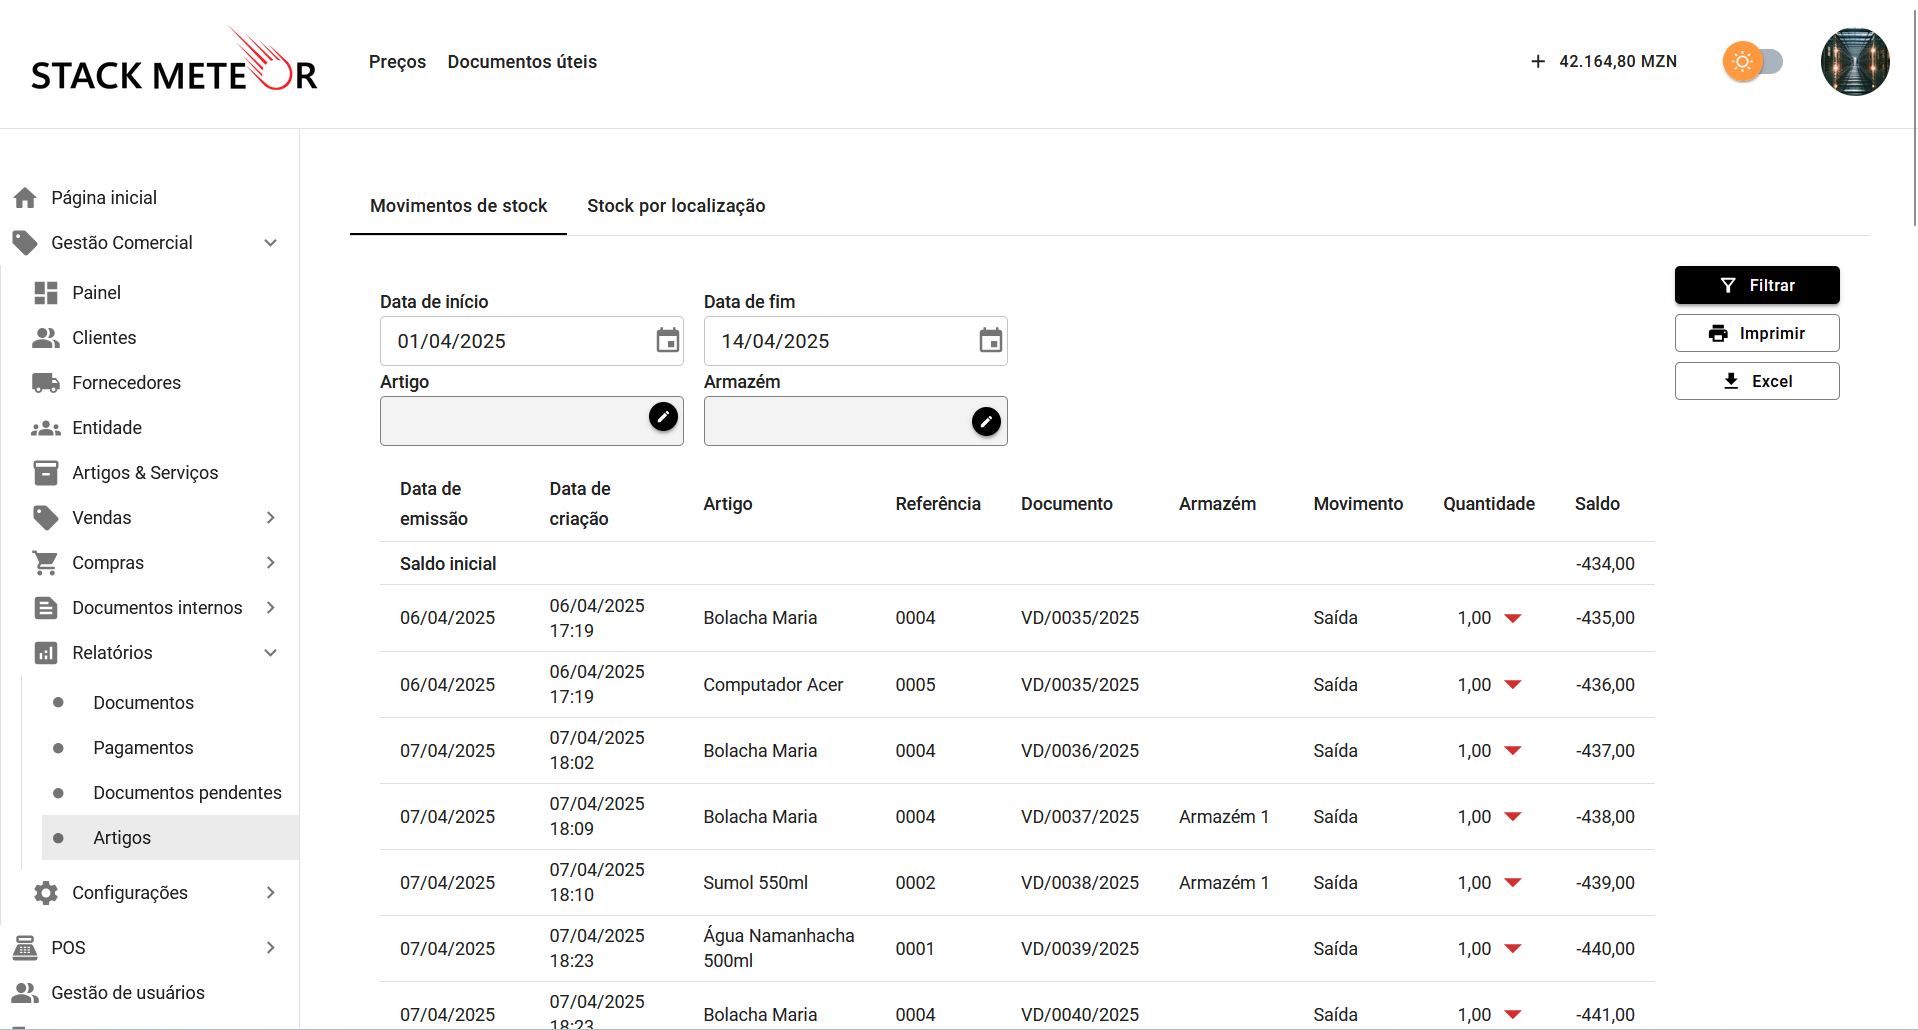
Task: Click red down arrow in VD/0038/2025 row
Action: [x=1513, y=883]
